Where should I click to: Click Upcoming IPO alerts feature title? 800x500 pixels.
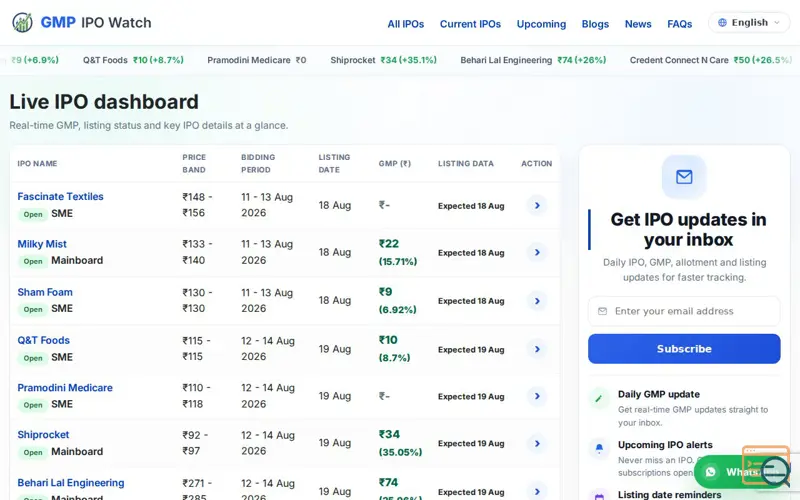pyautogui.click(x=665, y=445)
